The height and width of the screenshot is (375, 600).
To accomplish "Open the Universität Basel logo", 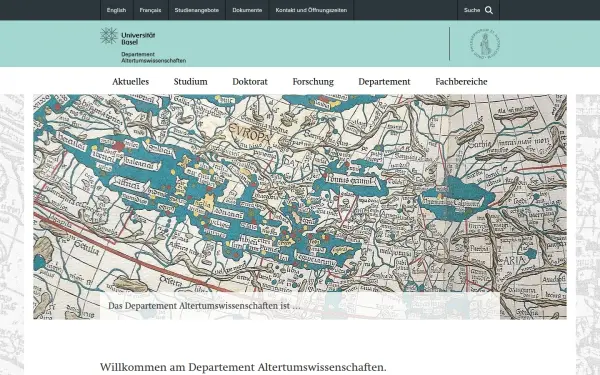I will [x=127, y=37].
